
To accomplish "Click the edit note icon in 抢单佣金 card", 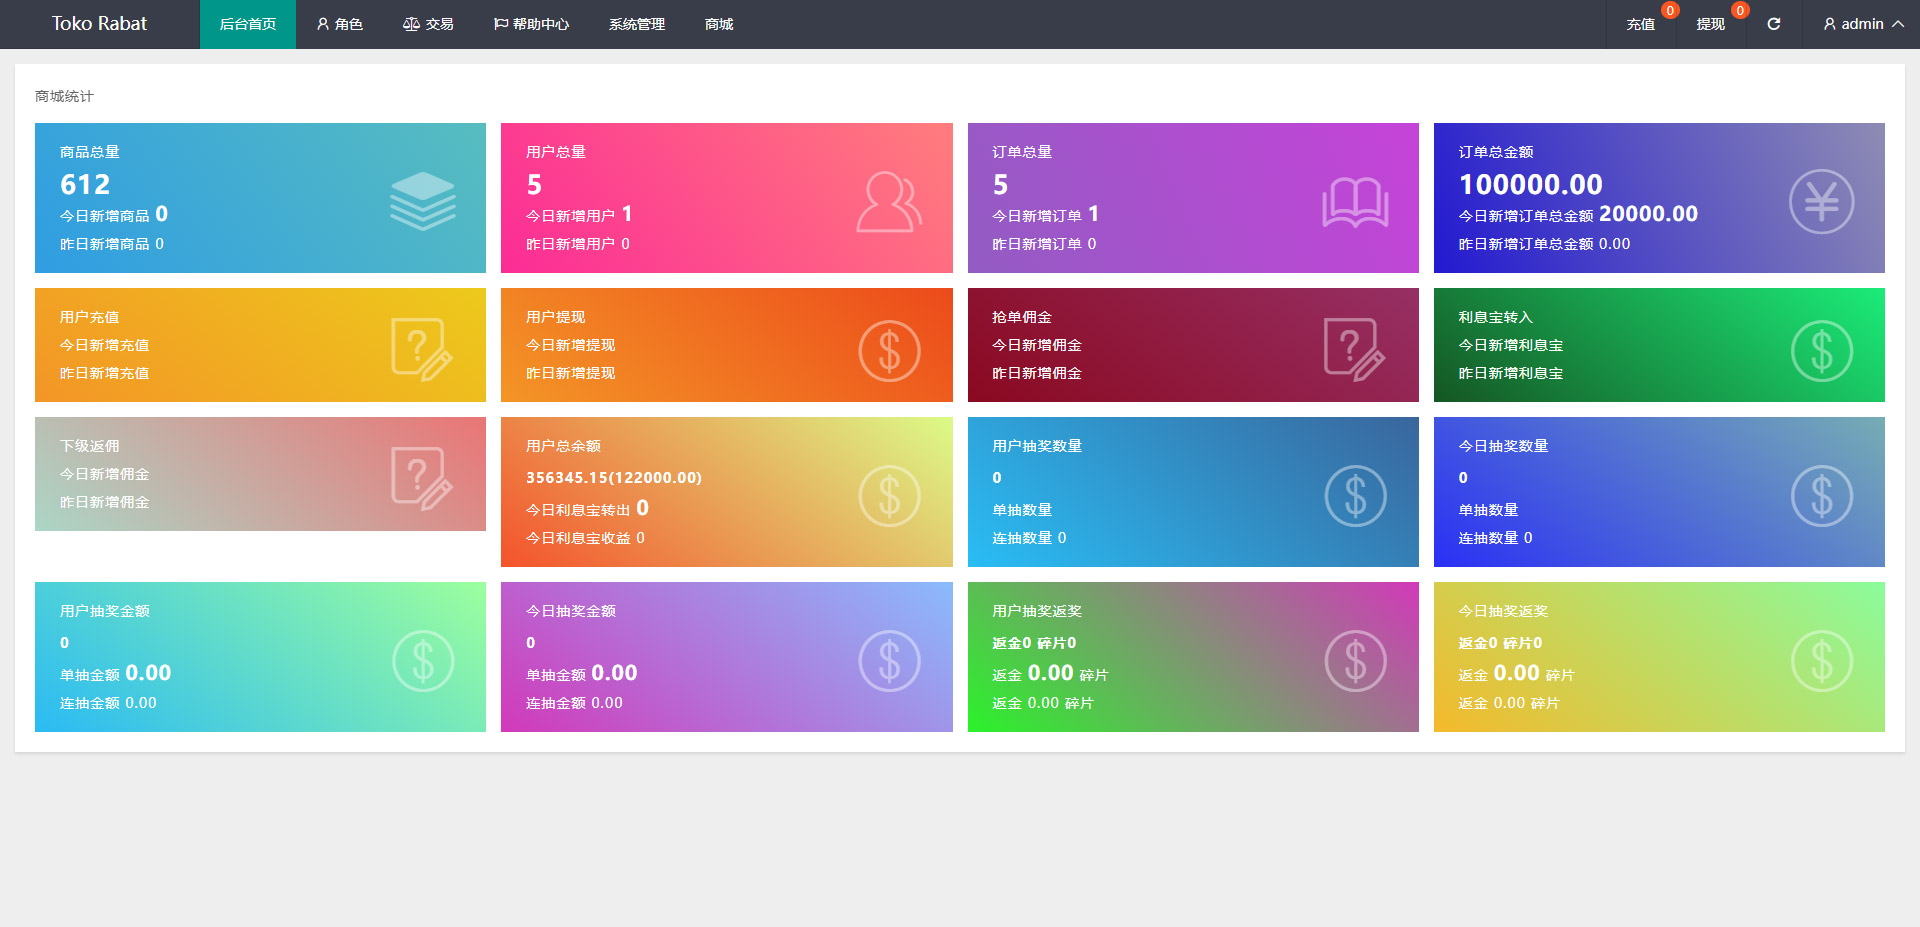I will [x=1354, y=349].
